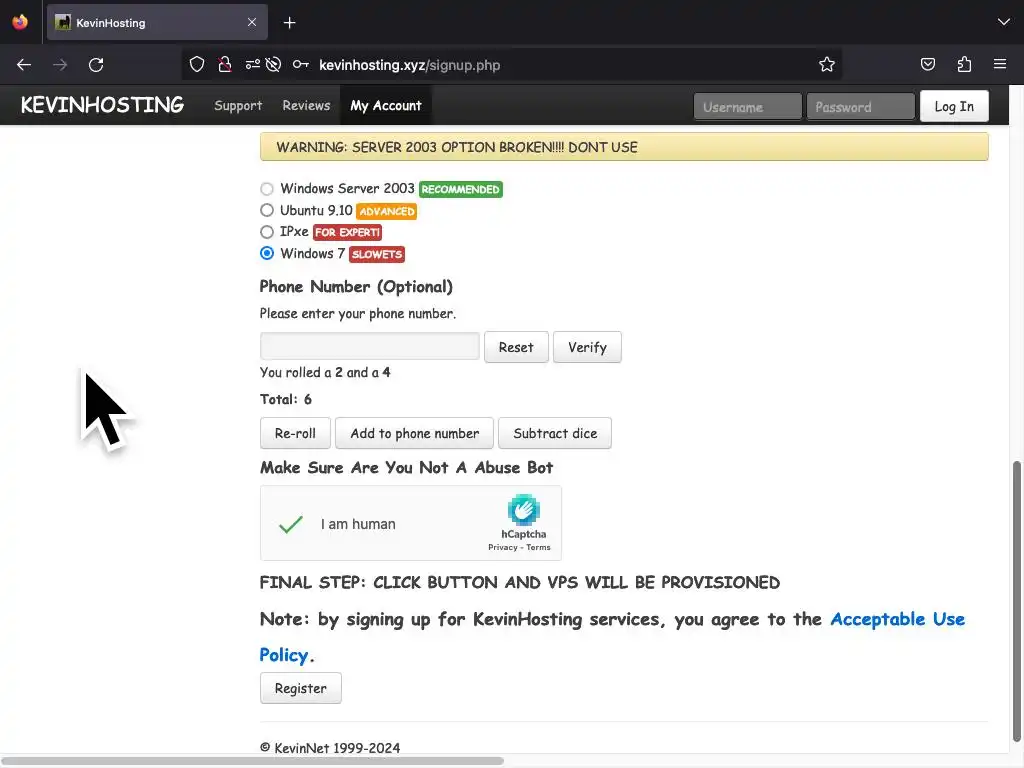Image resolution: width=1024 pixels, height=768 pixels.
Task: Click the horizontal page scrollbar
Action: click(251, 761)
